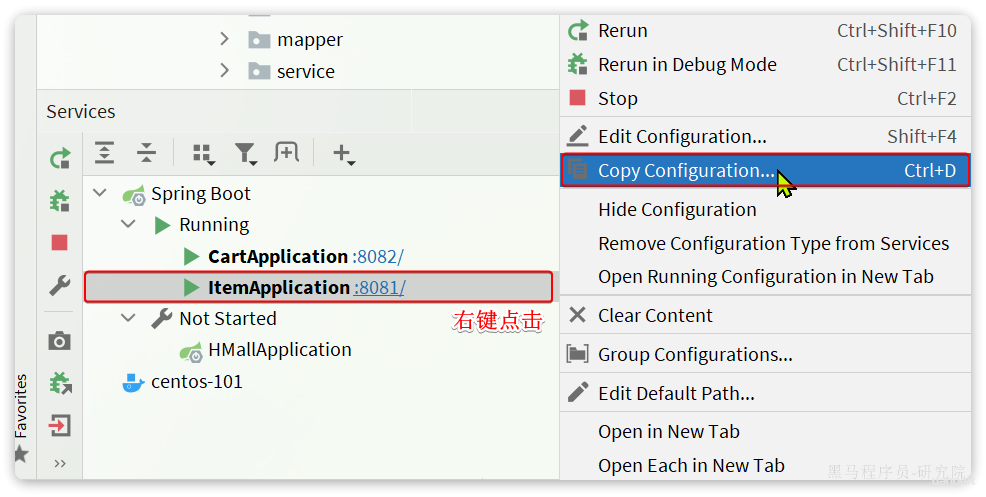Viewport: 986px width, 497px height.
Task: Click the wrench settings icon in sidebar
Action: (x=60, y=285)
